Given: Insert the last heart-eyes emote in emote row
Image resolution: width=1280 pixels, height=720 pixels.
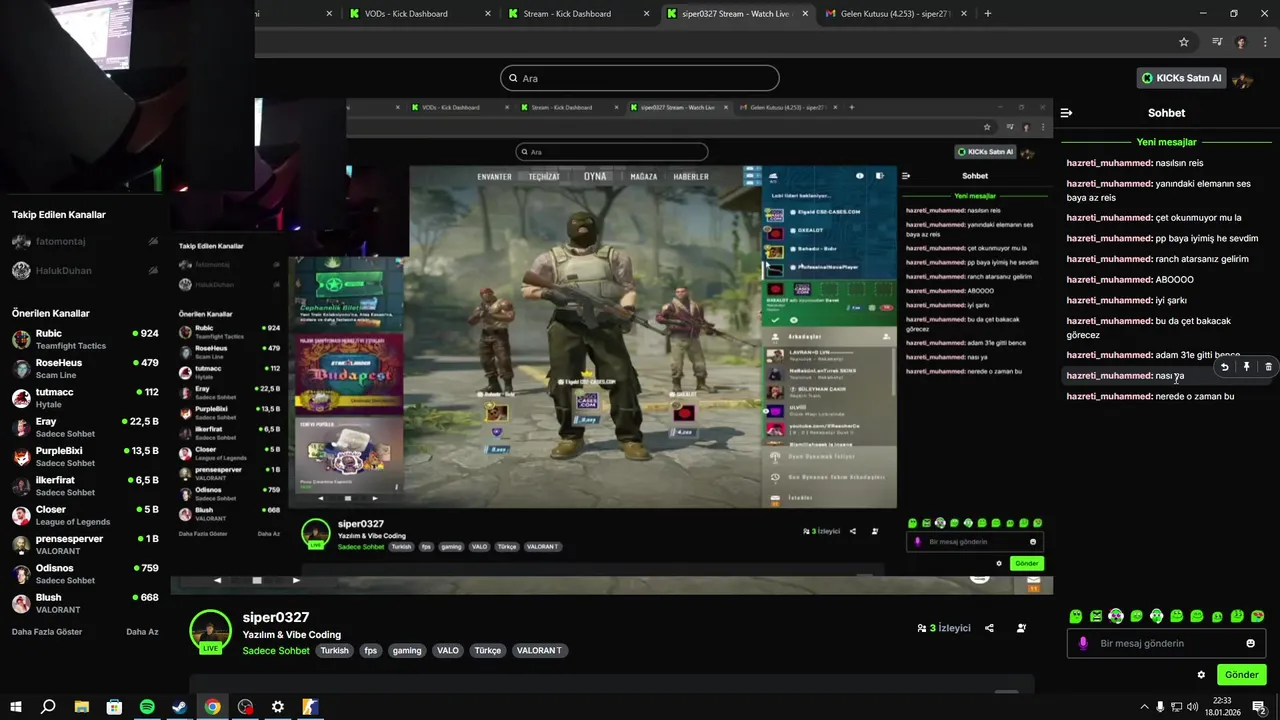Looking at the screenshot, I should 1257,616.
